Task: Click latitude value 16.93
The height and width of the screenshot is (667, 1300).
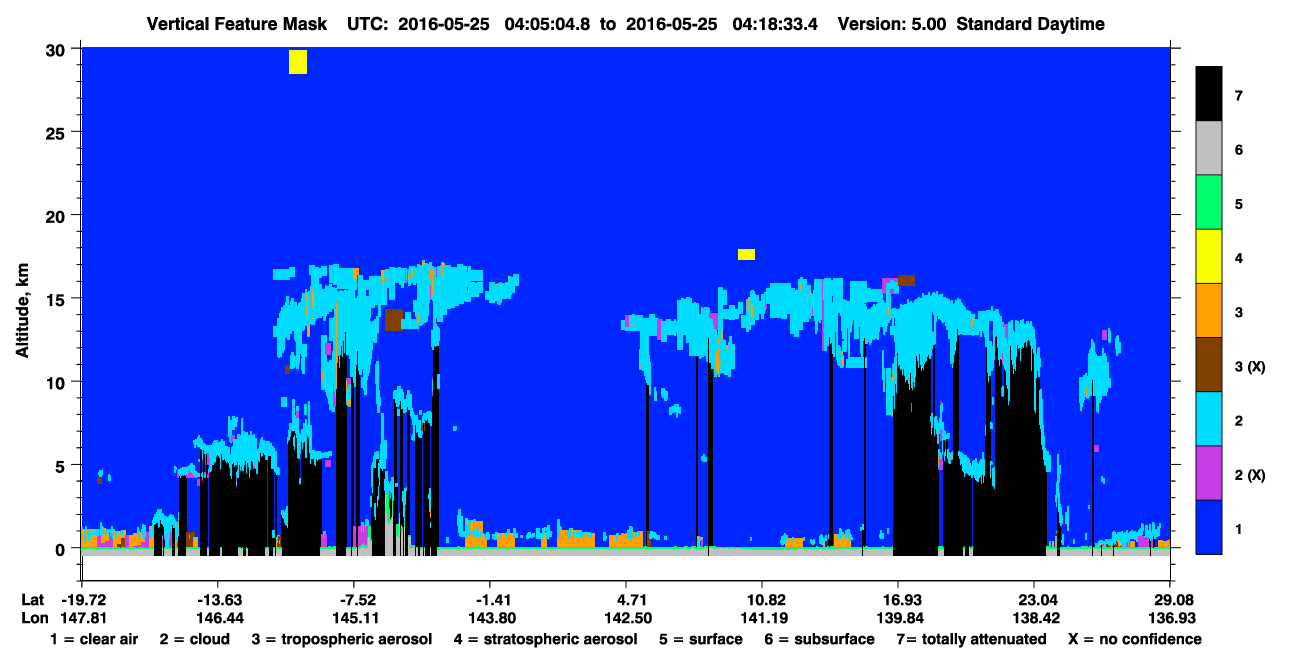Action: 900,600
